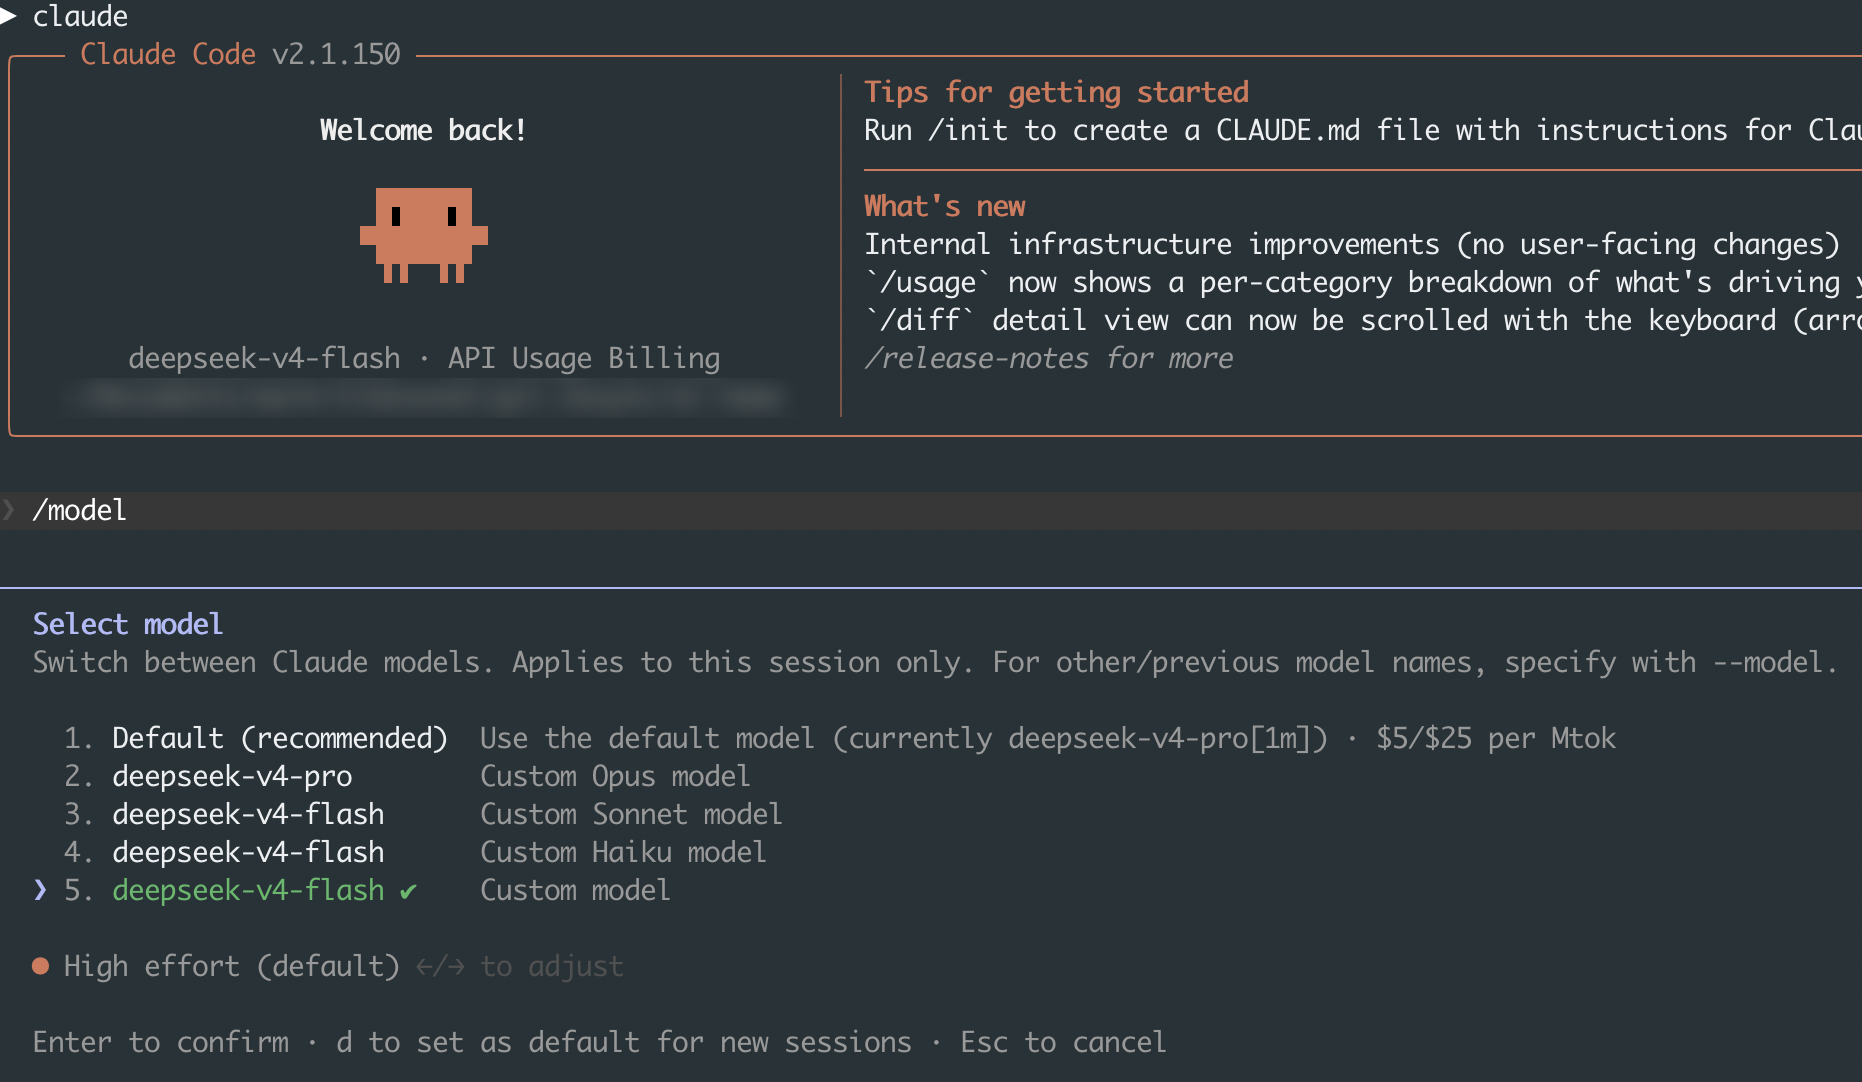Click the orange High effort indicator dot

(41, 966)
